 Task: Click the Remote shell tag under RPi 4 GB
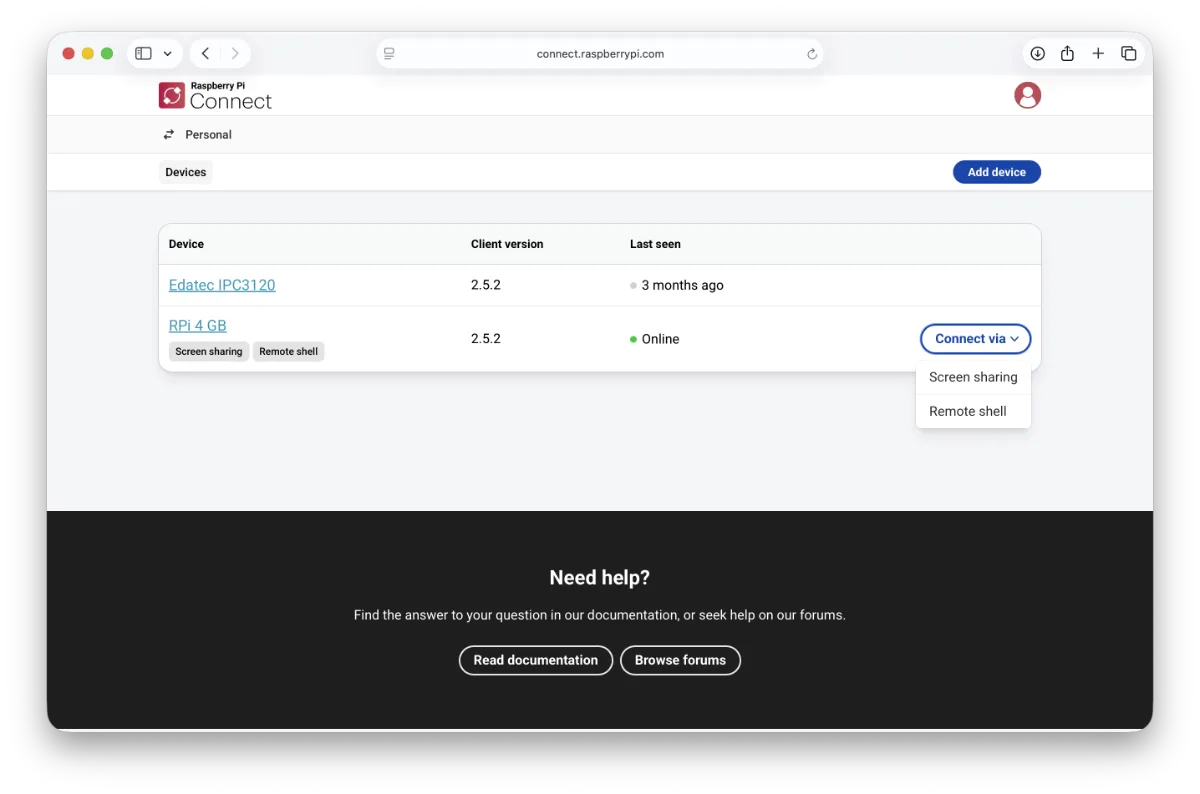(x=289, y=351)
